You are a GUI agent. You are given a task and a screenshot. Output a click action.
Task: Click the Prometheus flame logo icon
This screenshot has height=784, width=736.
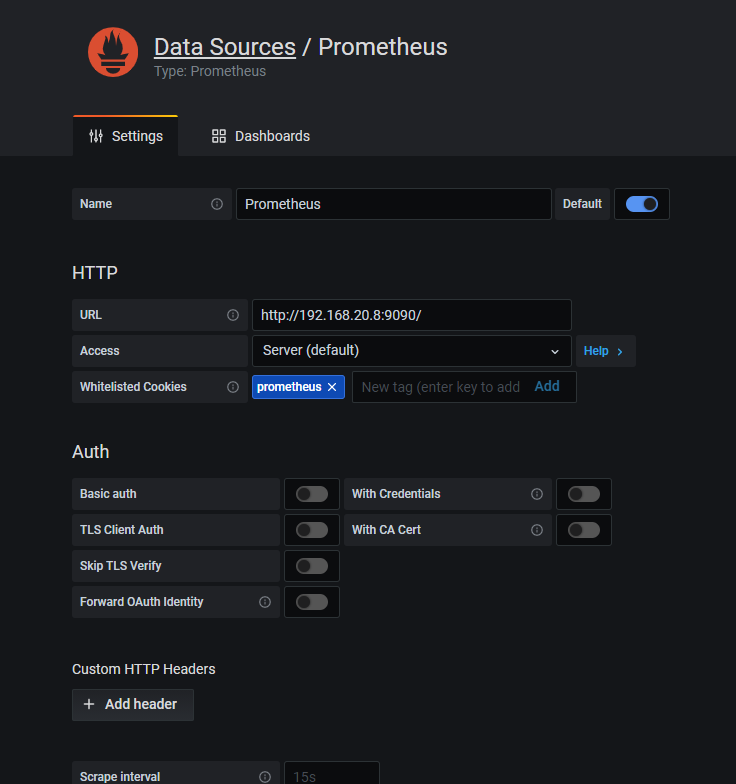113,53
